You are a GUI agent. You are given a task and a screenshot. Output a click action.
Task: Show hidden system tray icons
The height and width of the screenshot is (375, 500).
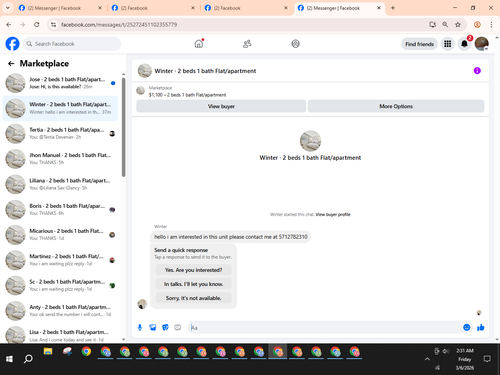(x=427, y=359)
